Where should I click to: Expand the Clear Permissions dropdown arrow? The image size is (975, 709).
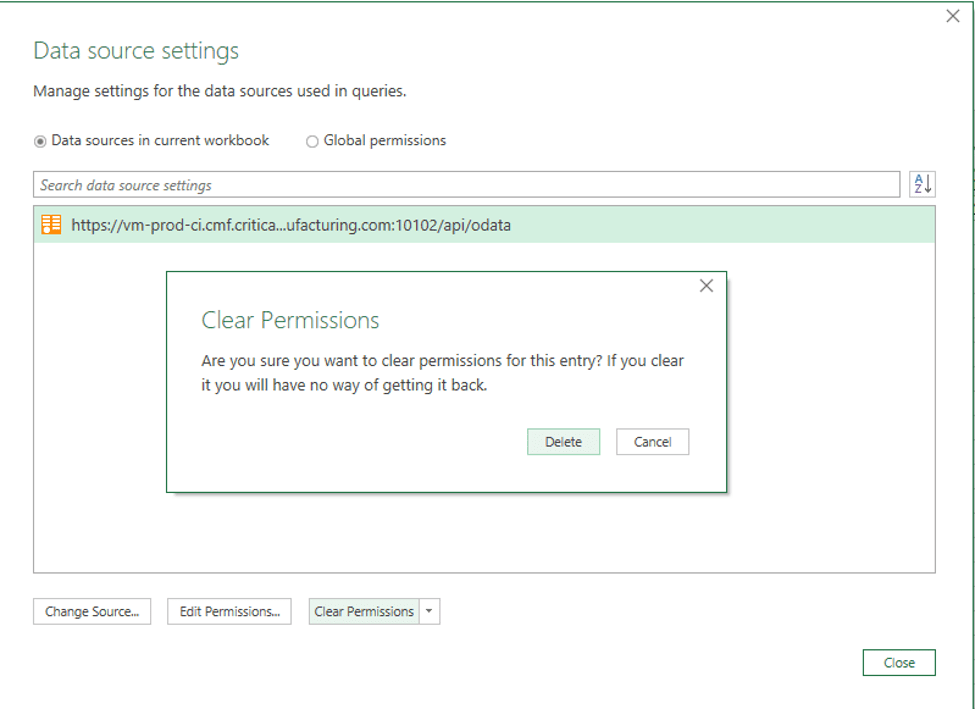(x=429, y=611)
